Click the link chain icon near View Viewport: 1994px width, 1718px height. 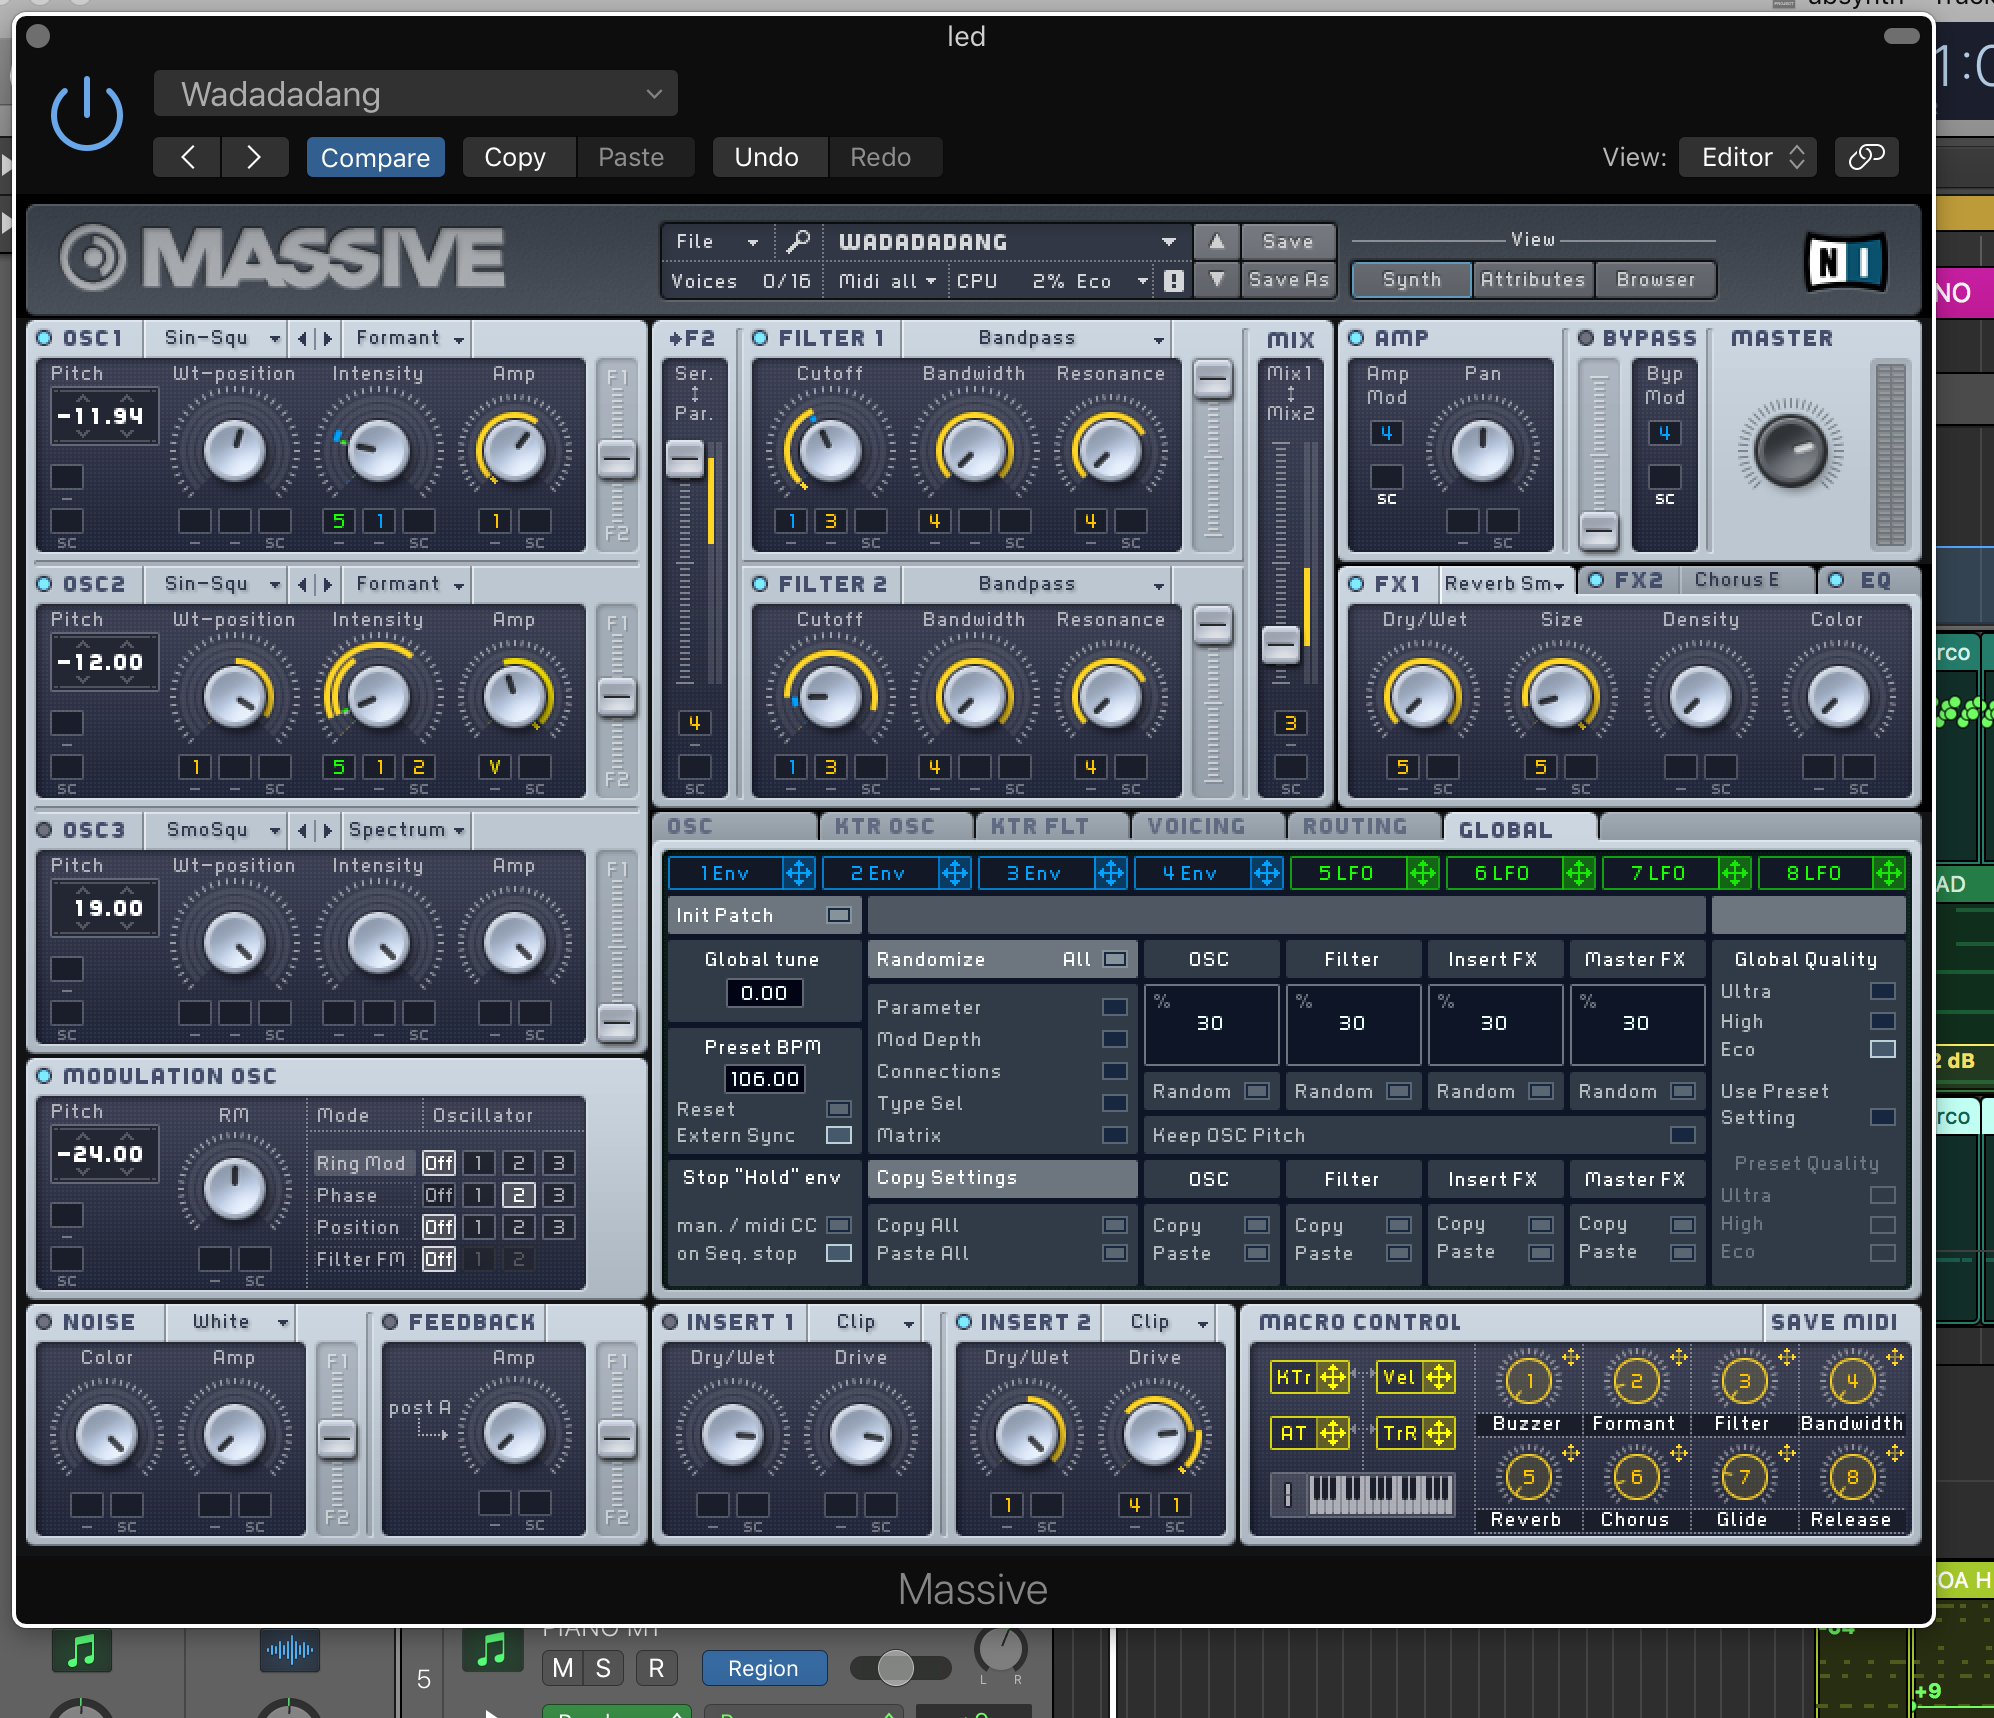click(1866, 157)
